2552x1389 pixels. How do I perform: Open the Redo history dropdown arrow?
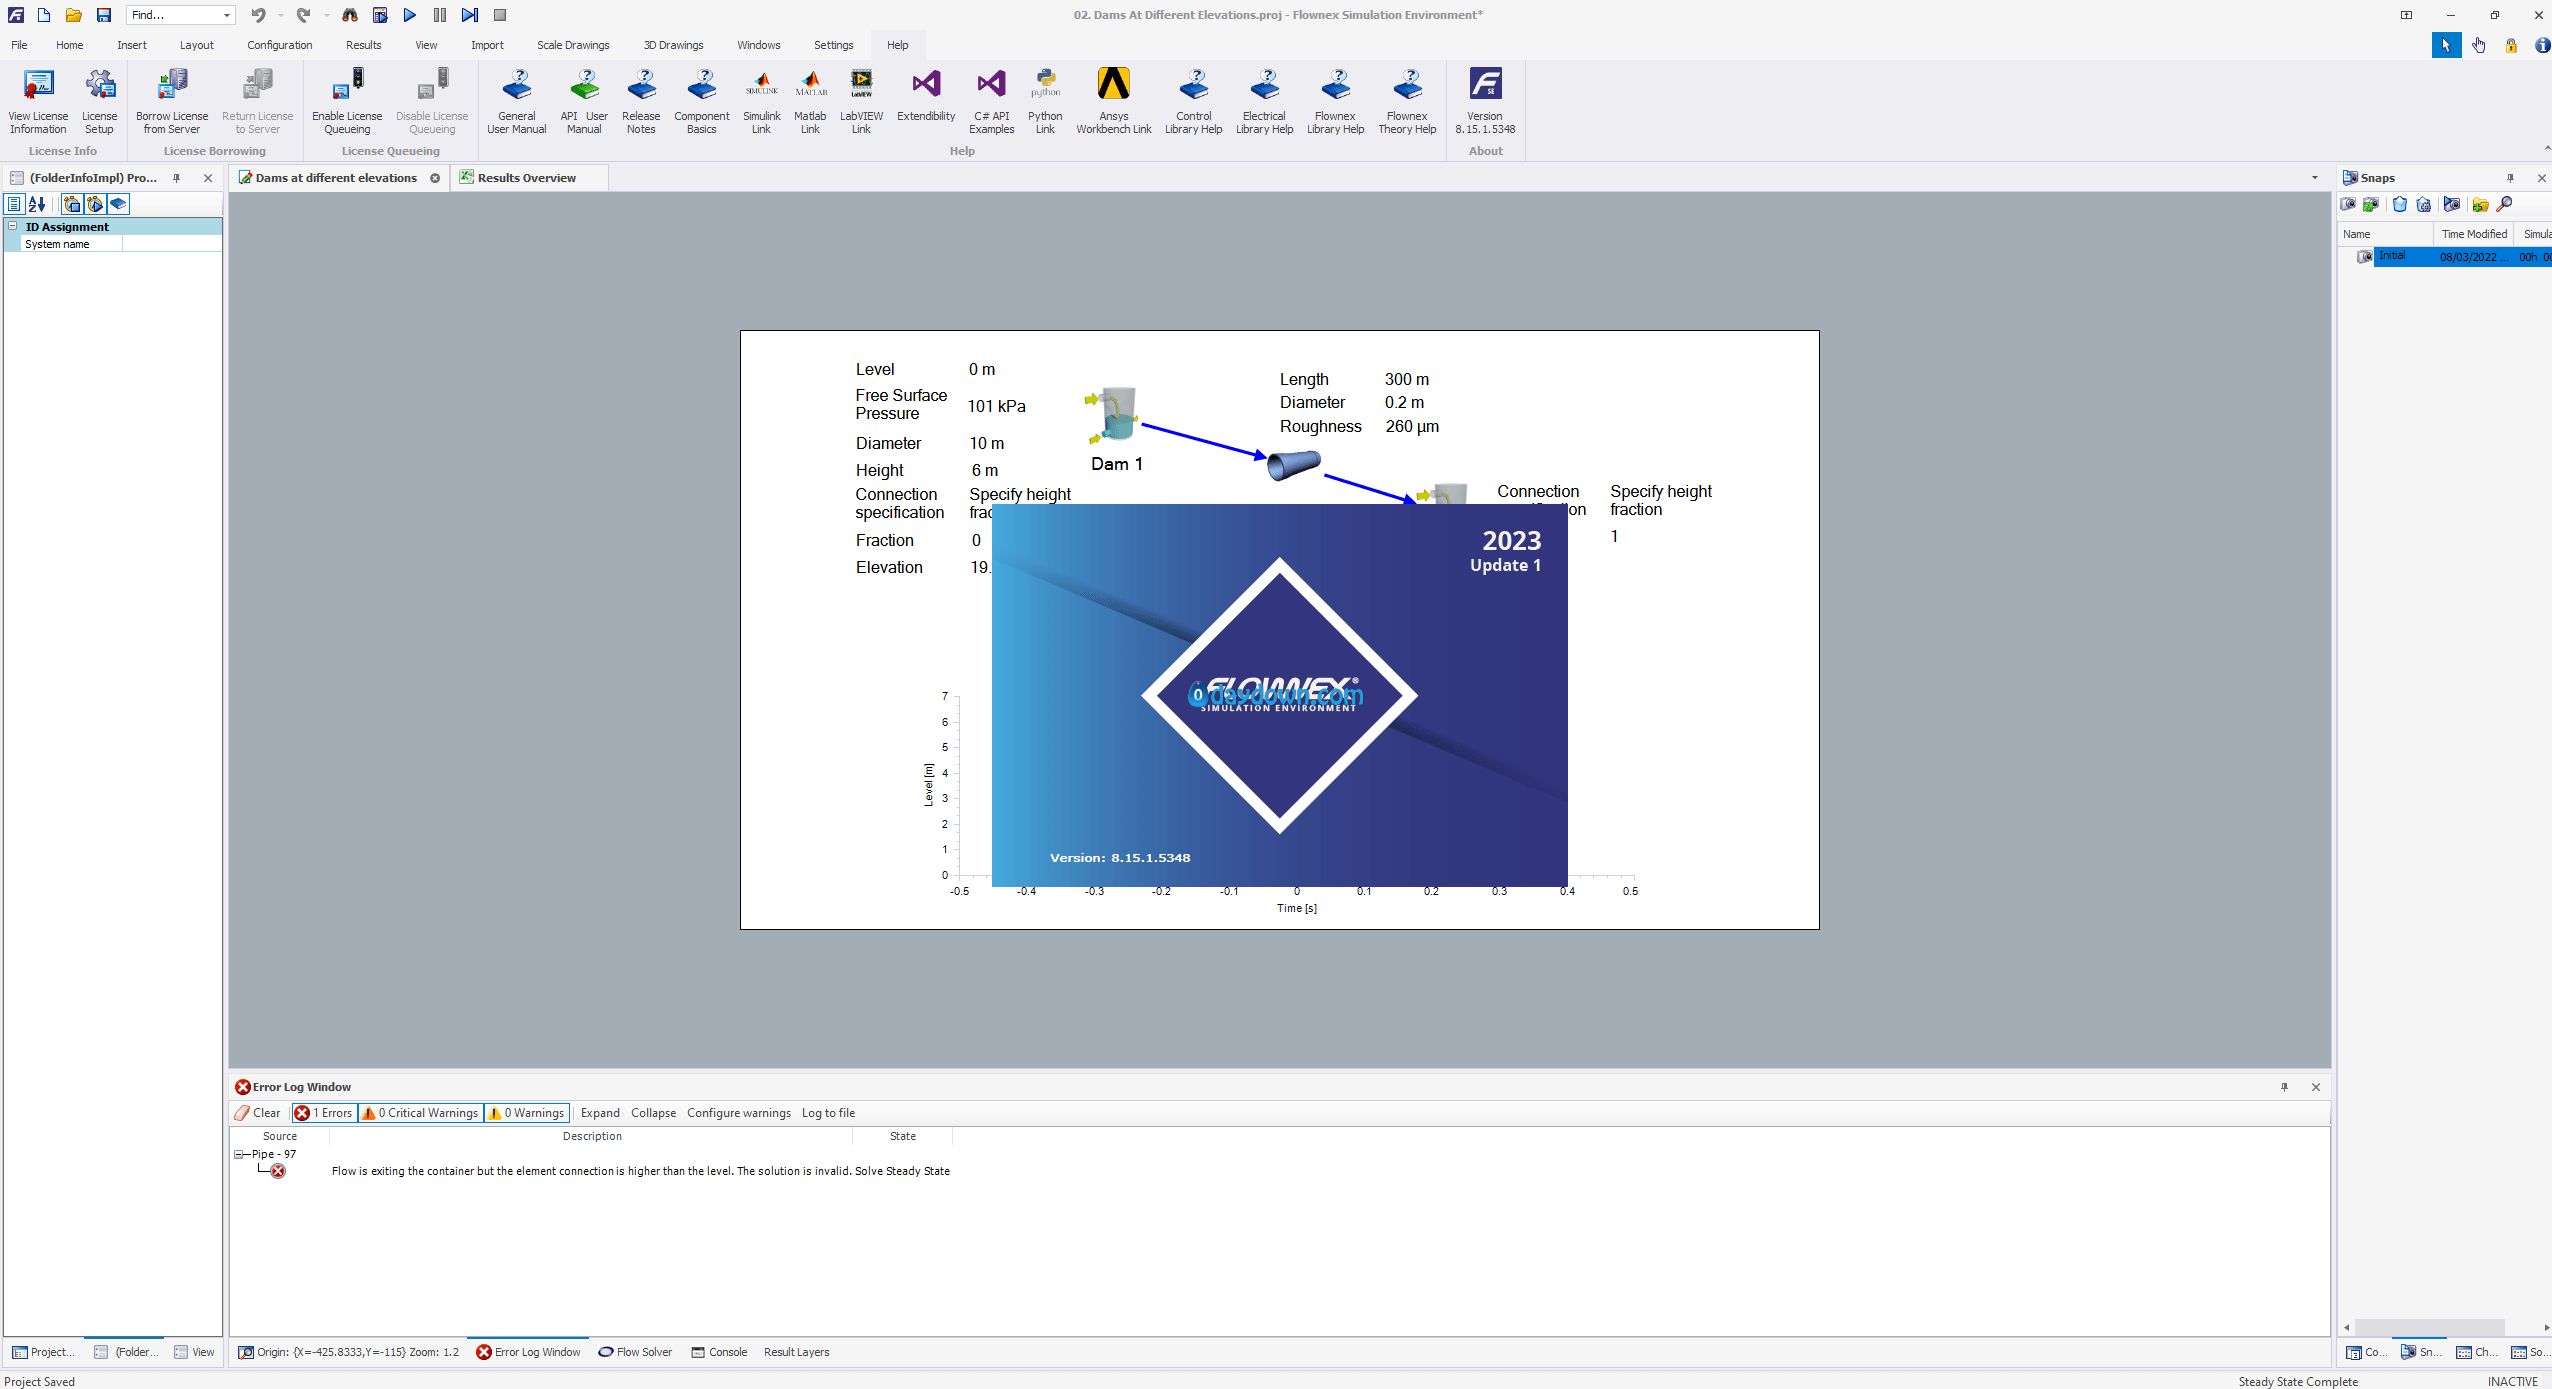coord(326,15)
